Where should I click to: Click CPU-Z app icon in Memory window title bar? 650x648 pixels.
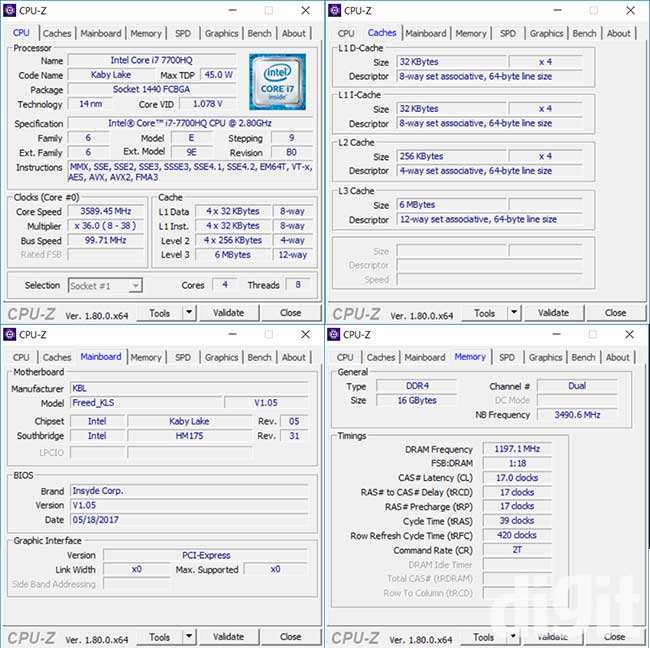[x=334, y=334]
